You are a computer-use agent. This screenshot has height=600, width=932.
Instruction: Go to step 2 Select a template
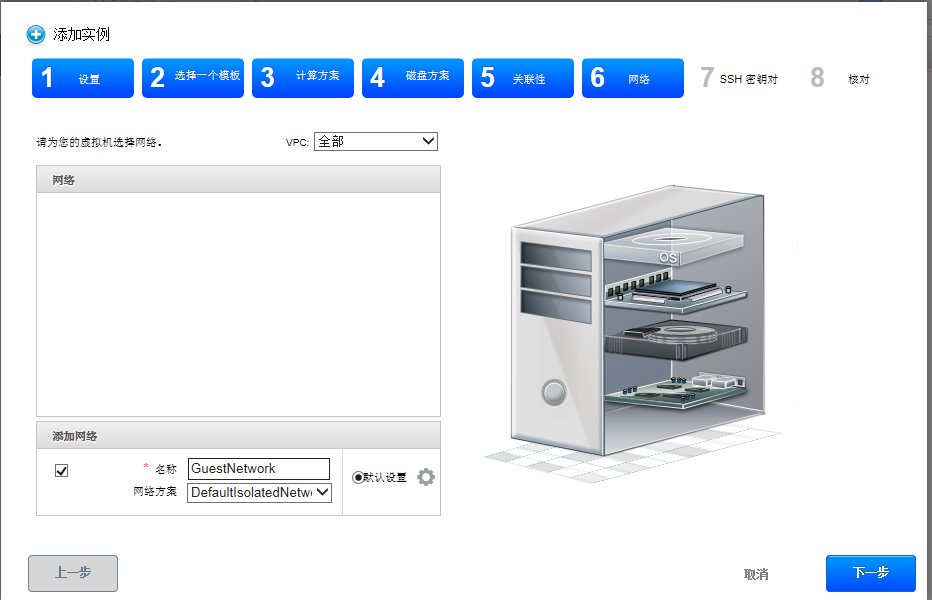click(193, 78)
